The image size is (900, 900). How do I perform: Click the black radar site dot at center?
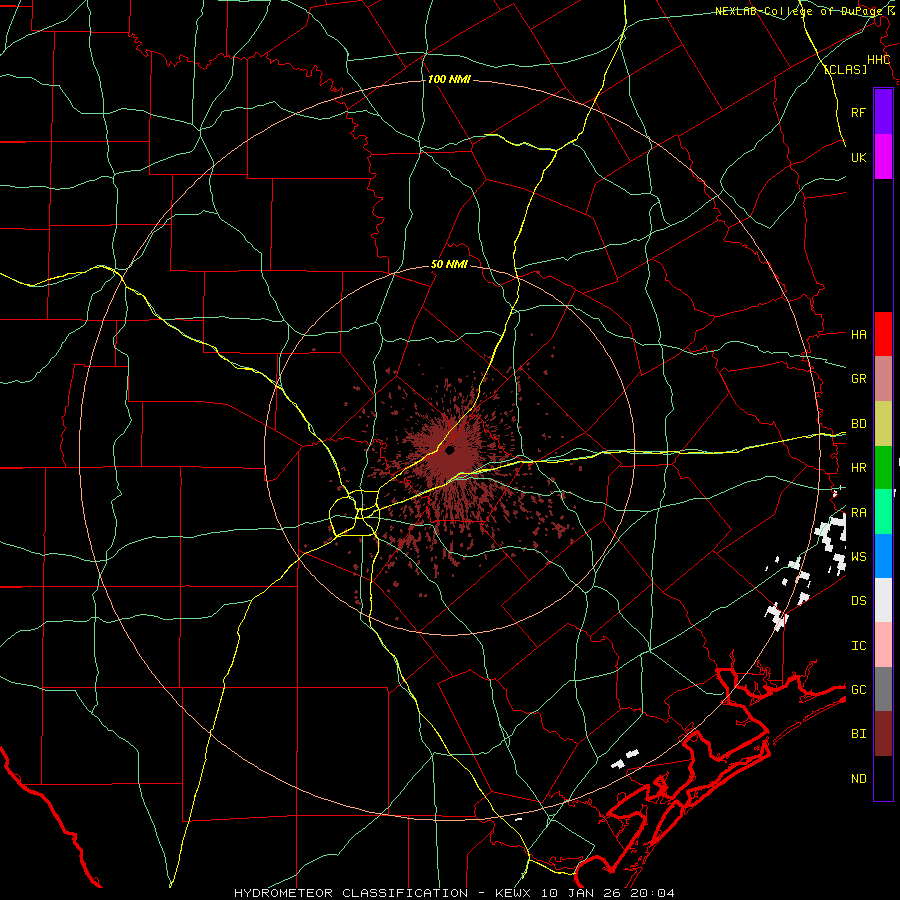[450, 451]
